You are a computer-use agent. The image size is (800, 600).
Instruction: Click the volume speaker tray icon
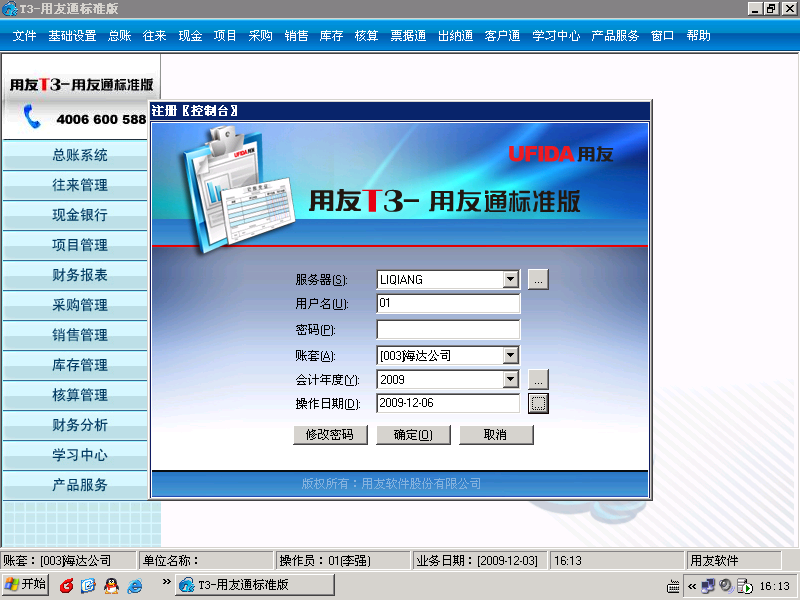click(726, 586)
